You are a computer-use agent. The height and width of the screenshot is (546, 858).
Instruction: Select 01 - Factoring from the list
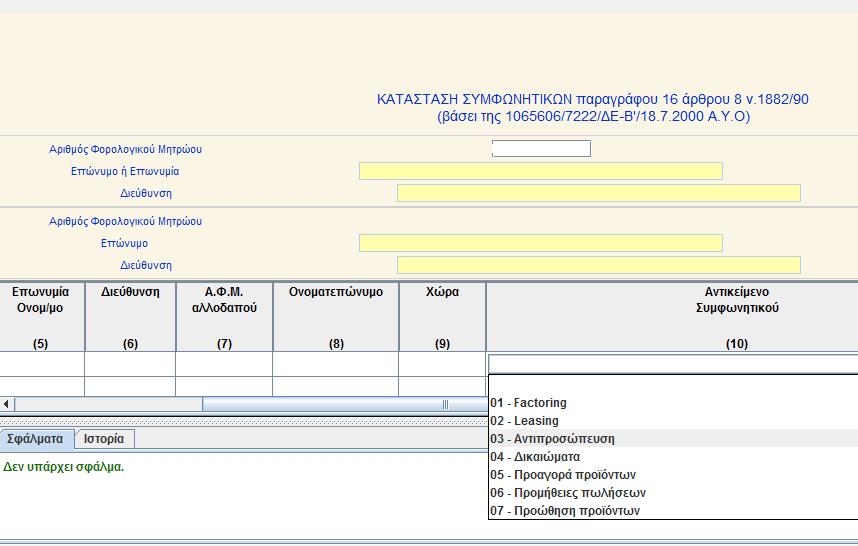click(673, 403)
